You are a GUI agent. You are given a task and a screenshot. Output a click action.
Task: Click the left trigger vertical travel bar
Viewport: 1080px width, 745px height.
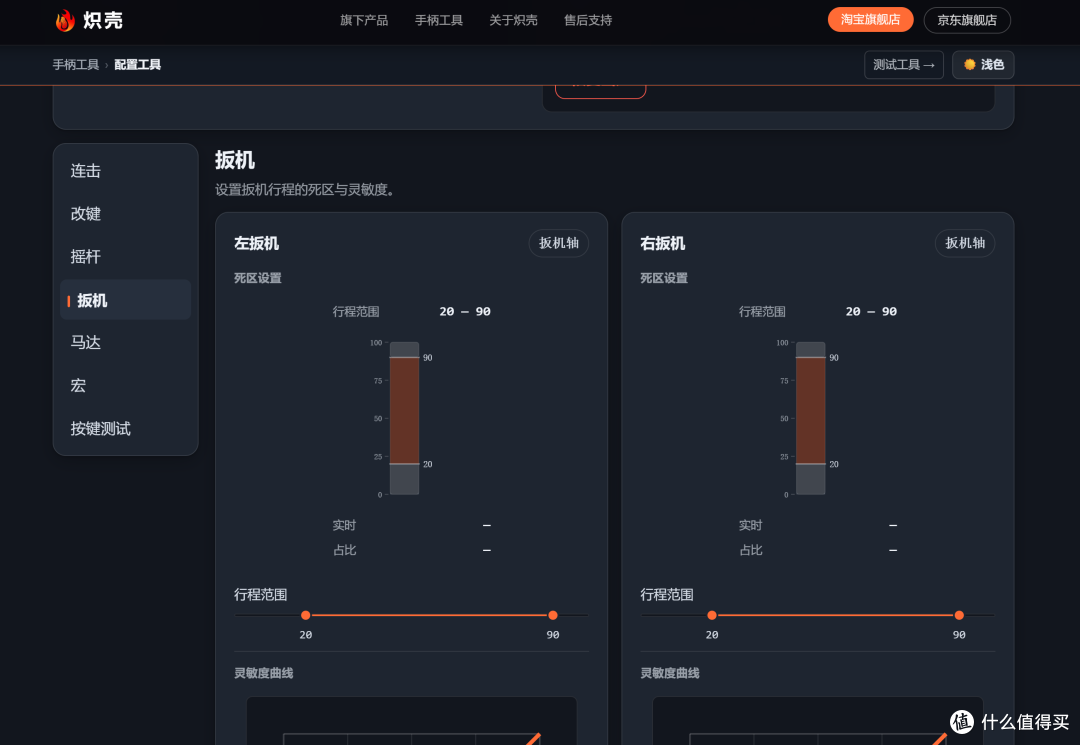coord(404,418)
